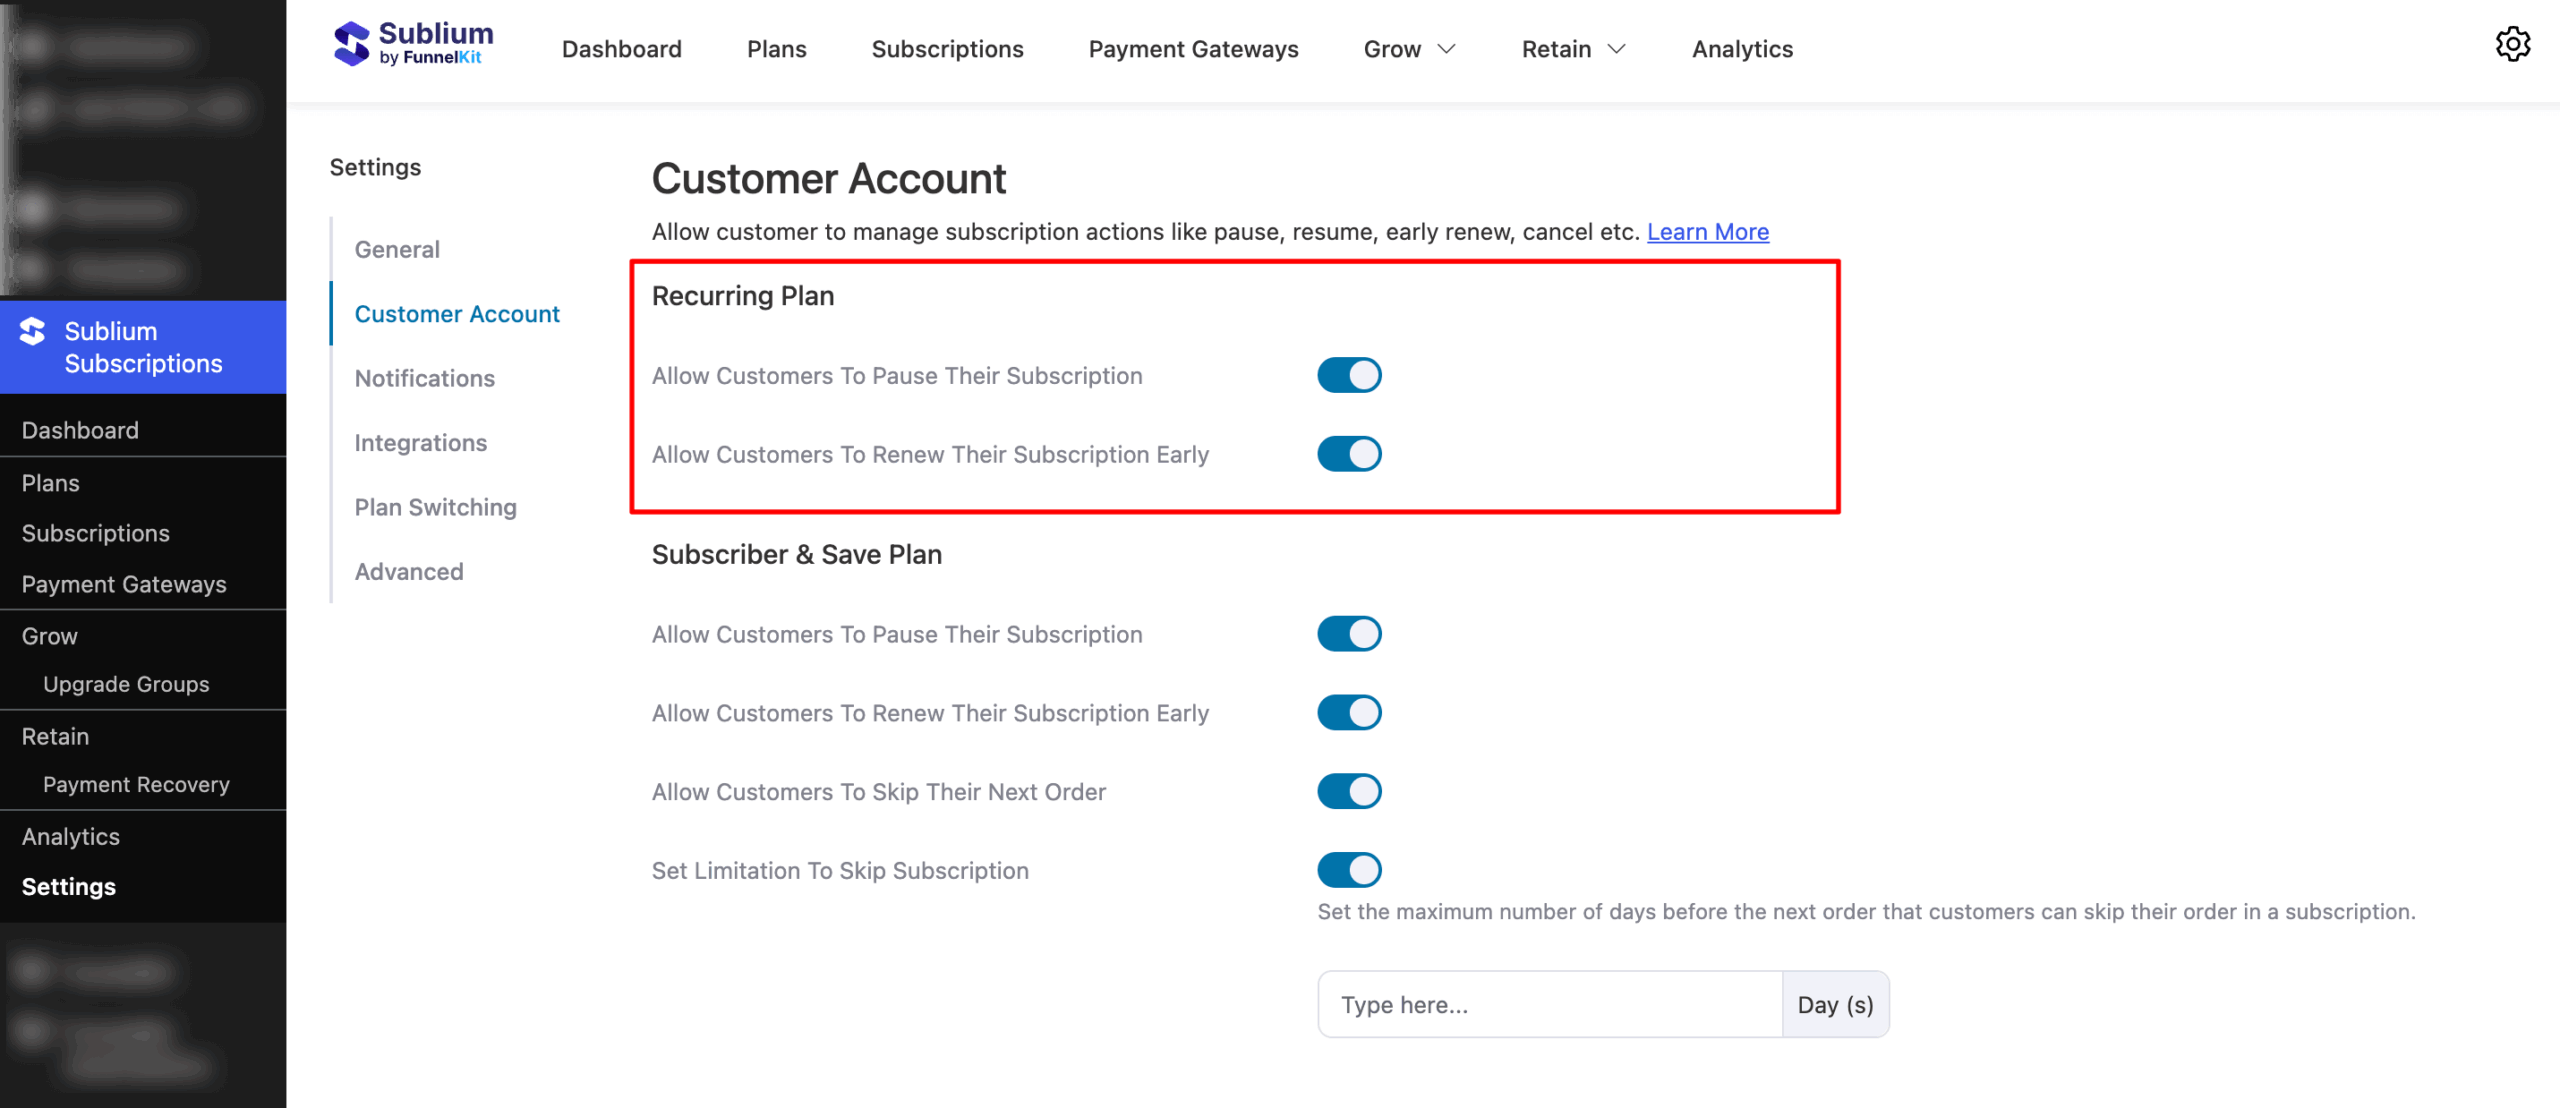Image resolution: width=2560 pixels, height=1108 pixels.
Task: Click Payment Gateways in top navigation
Action: [x=1192, y=48]
